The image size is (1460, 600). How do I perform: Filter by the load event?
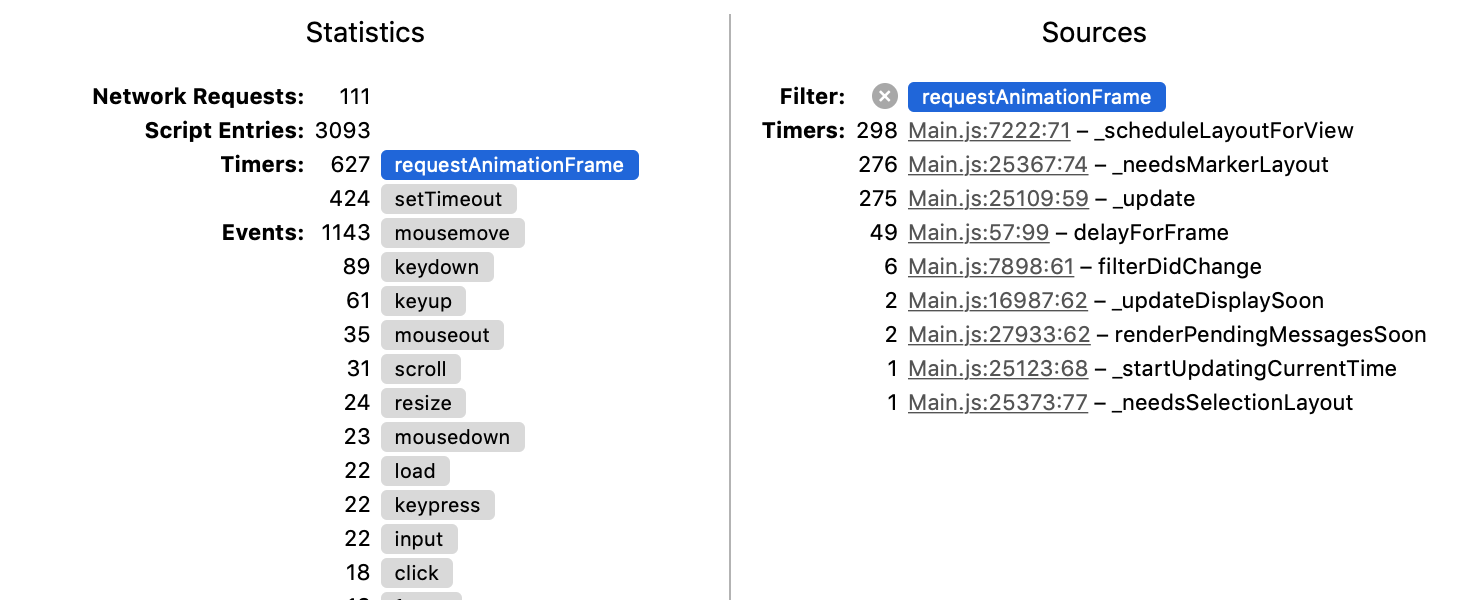pyautogui.click(x=415, y=471)
